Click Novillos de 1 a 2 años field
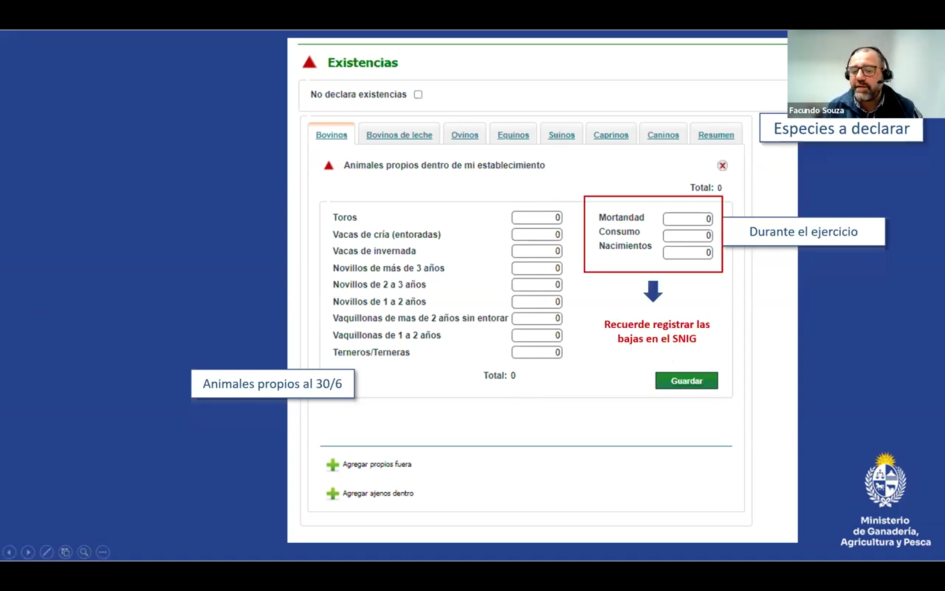 pos(536,301)
